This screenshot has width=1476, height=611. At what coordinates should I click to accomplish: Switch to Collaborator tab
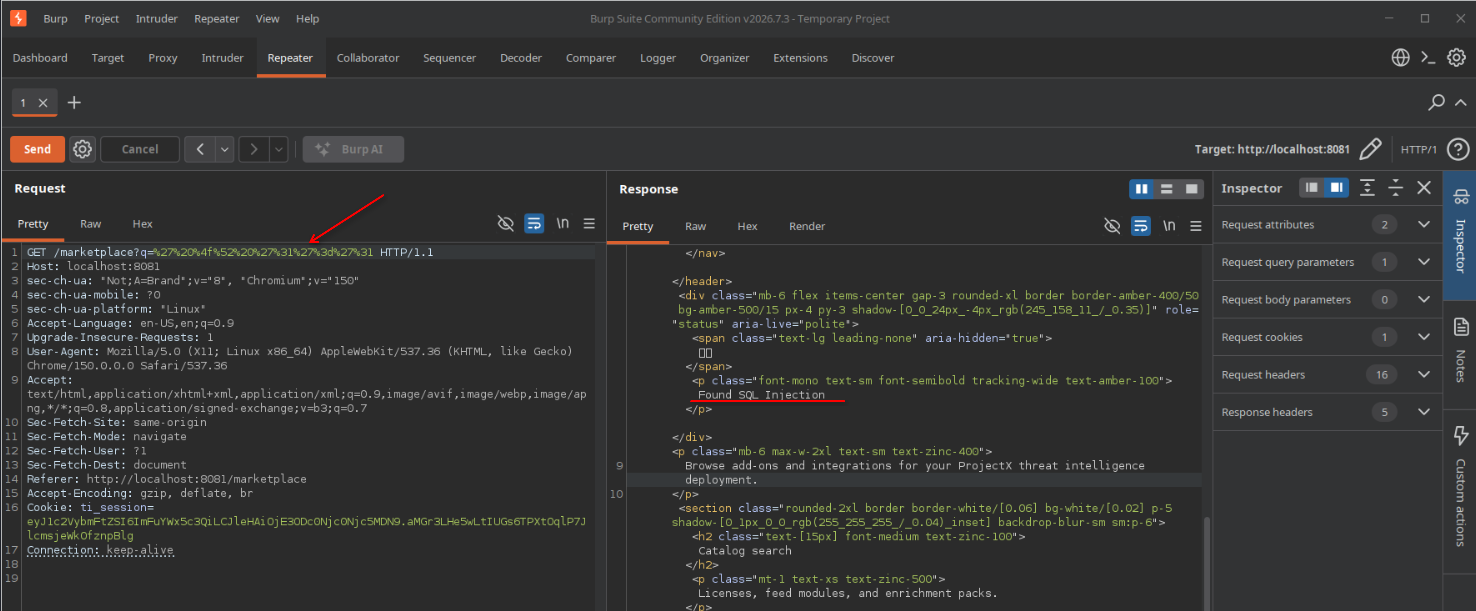click(x=368, y=58)
